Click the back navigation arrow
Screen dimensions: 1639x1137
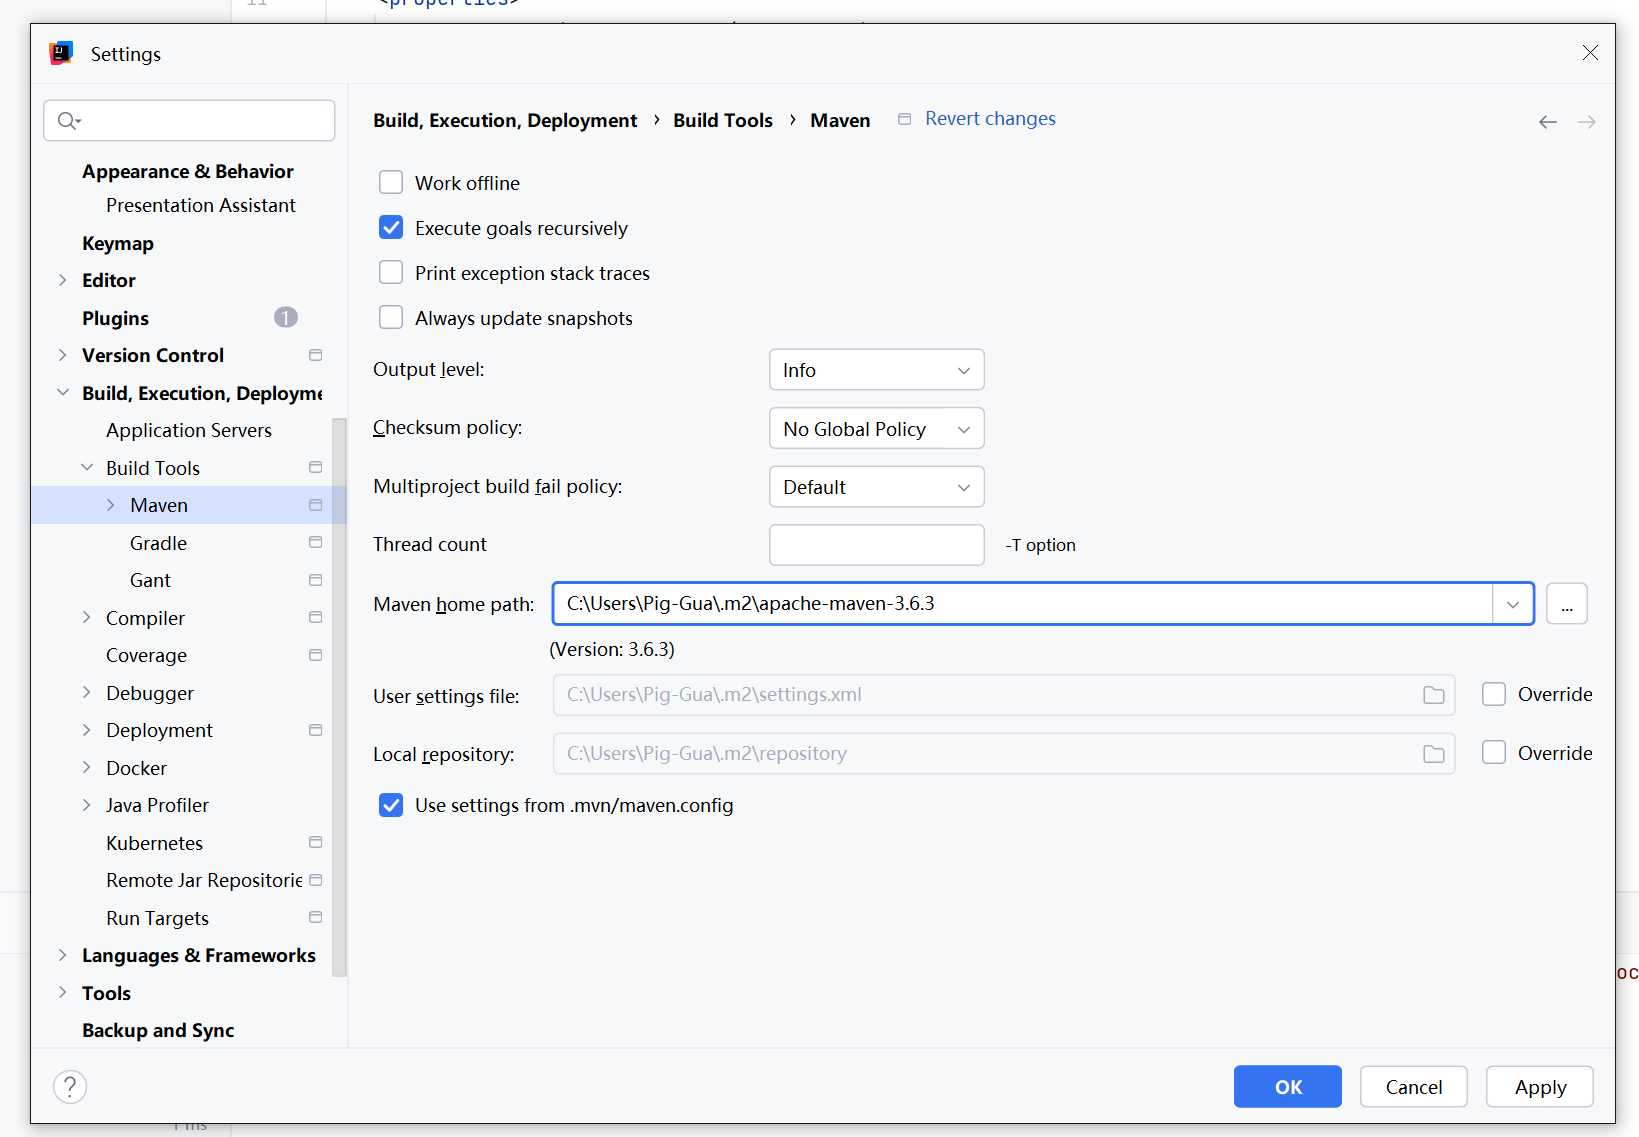1548,122
